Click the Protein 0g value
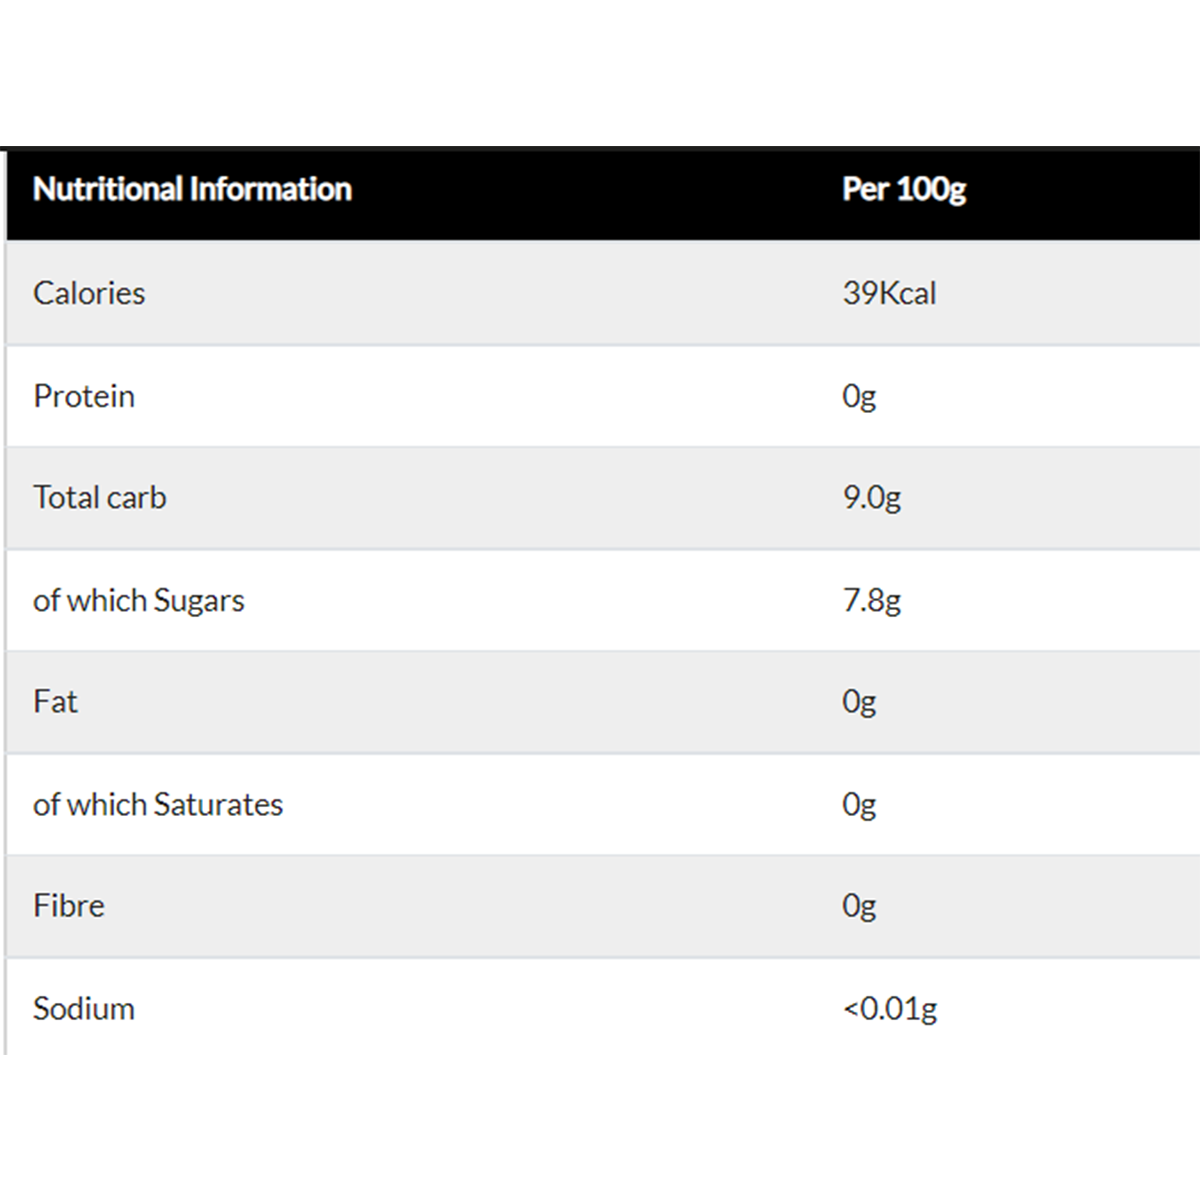 (x=859, y=396)
